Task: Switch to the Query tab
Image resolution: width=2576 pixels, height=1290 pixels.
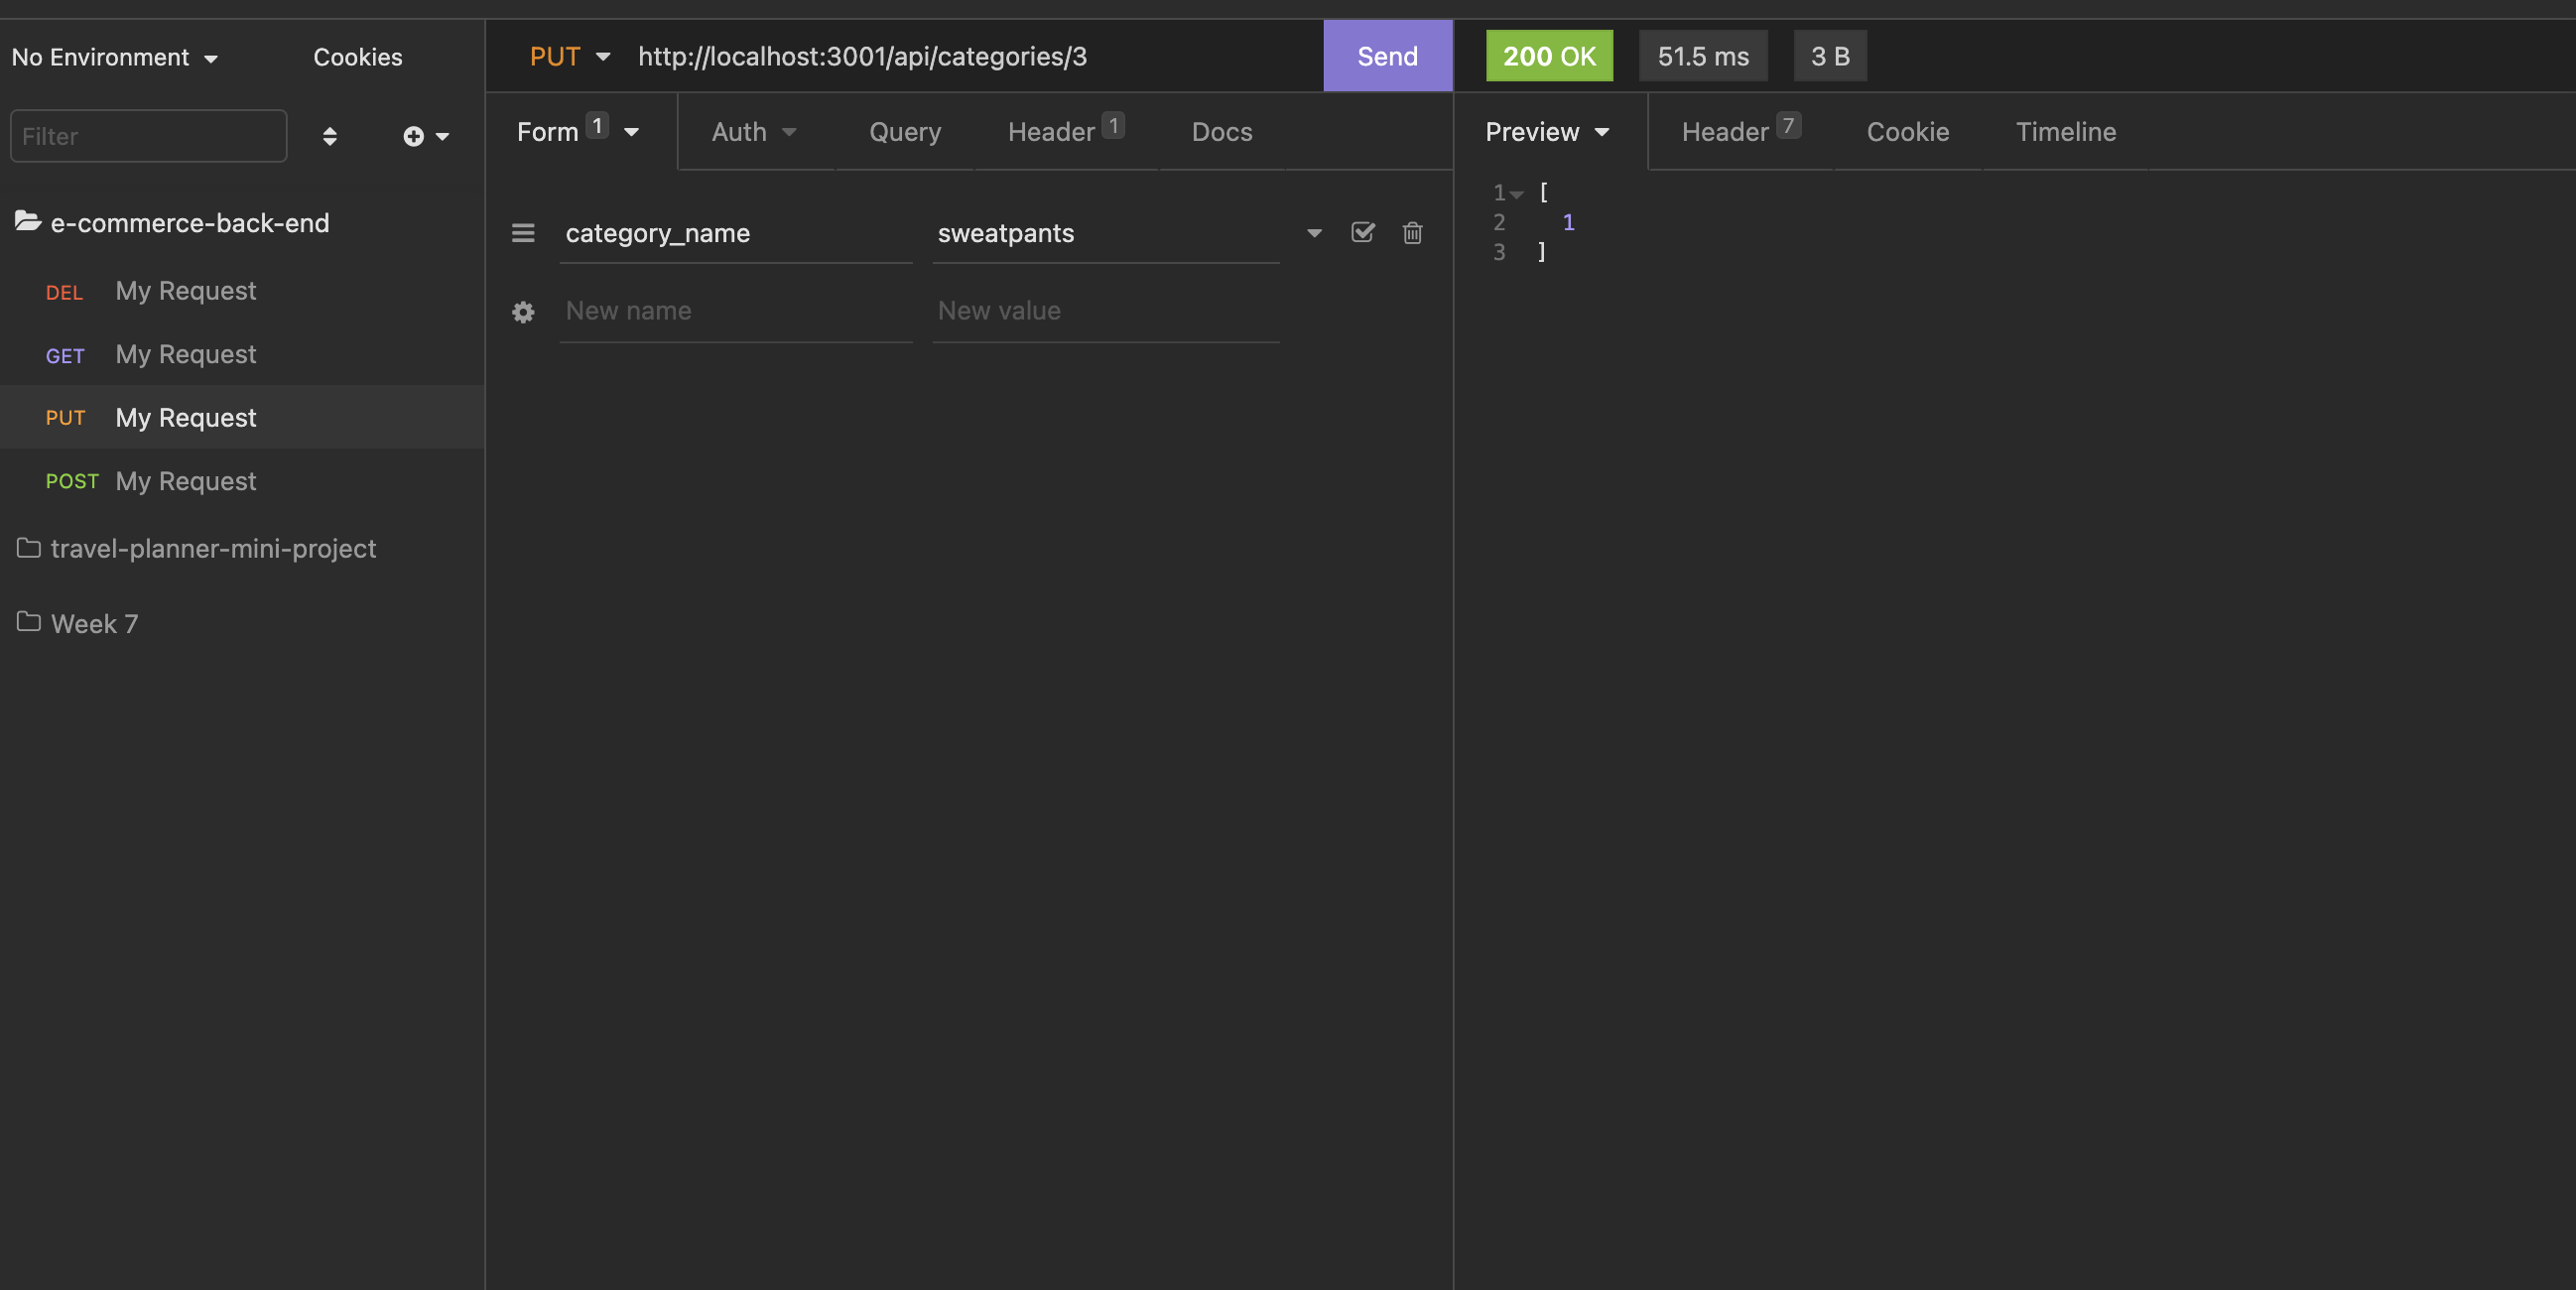Action: [904, 132]
